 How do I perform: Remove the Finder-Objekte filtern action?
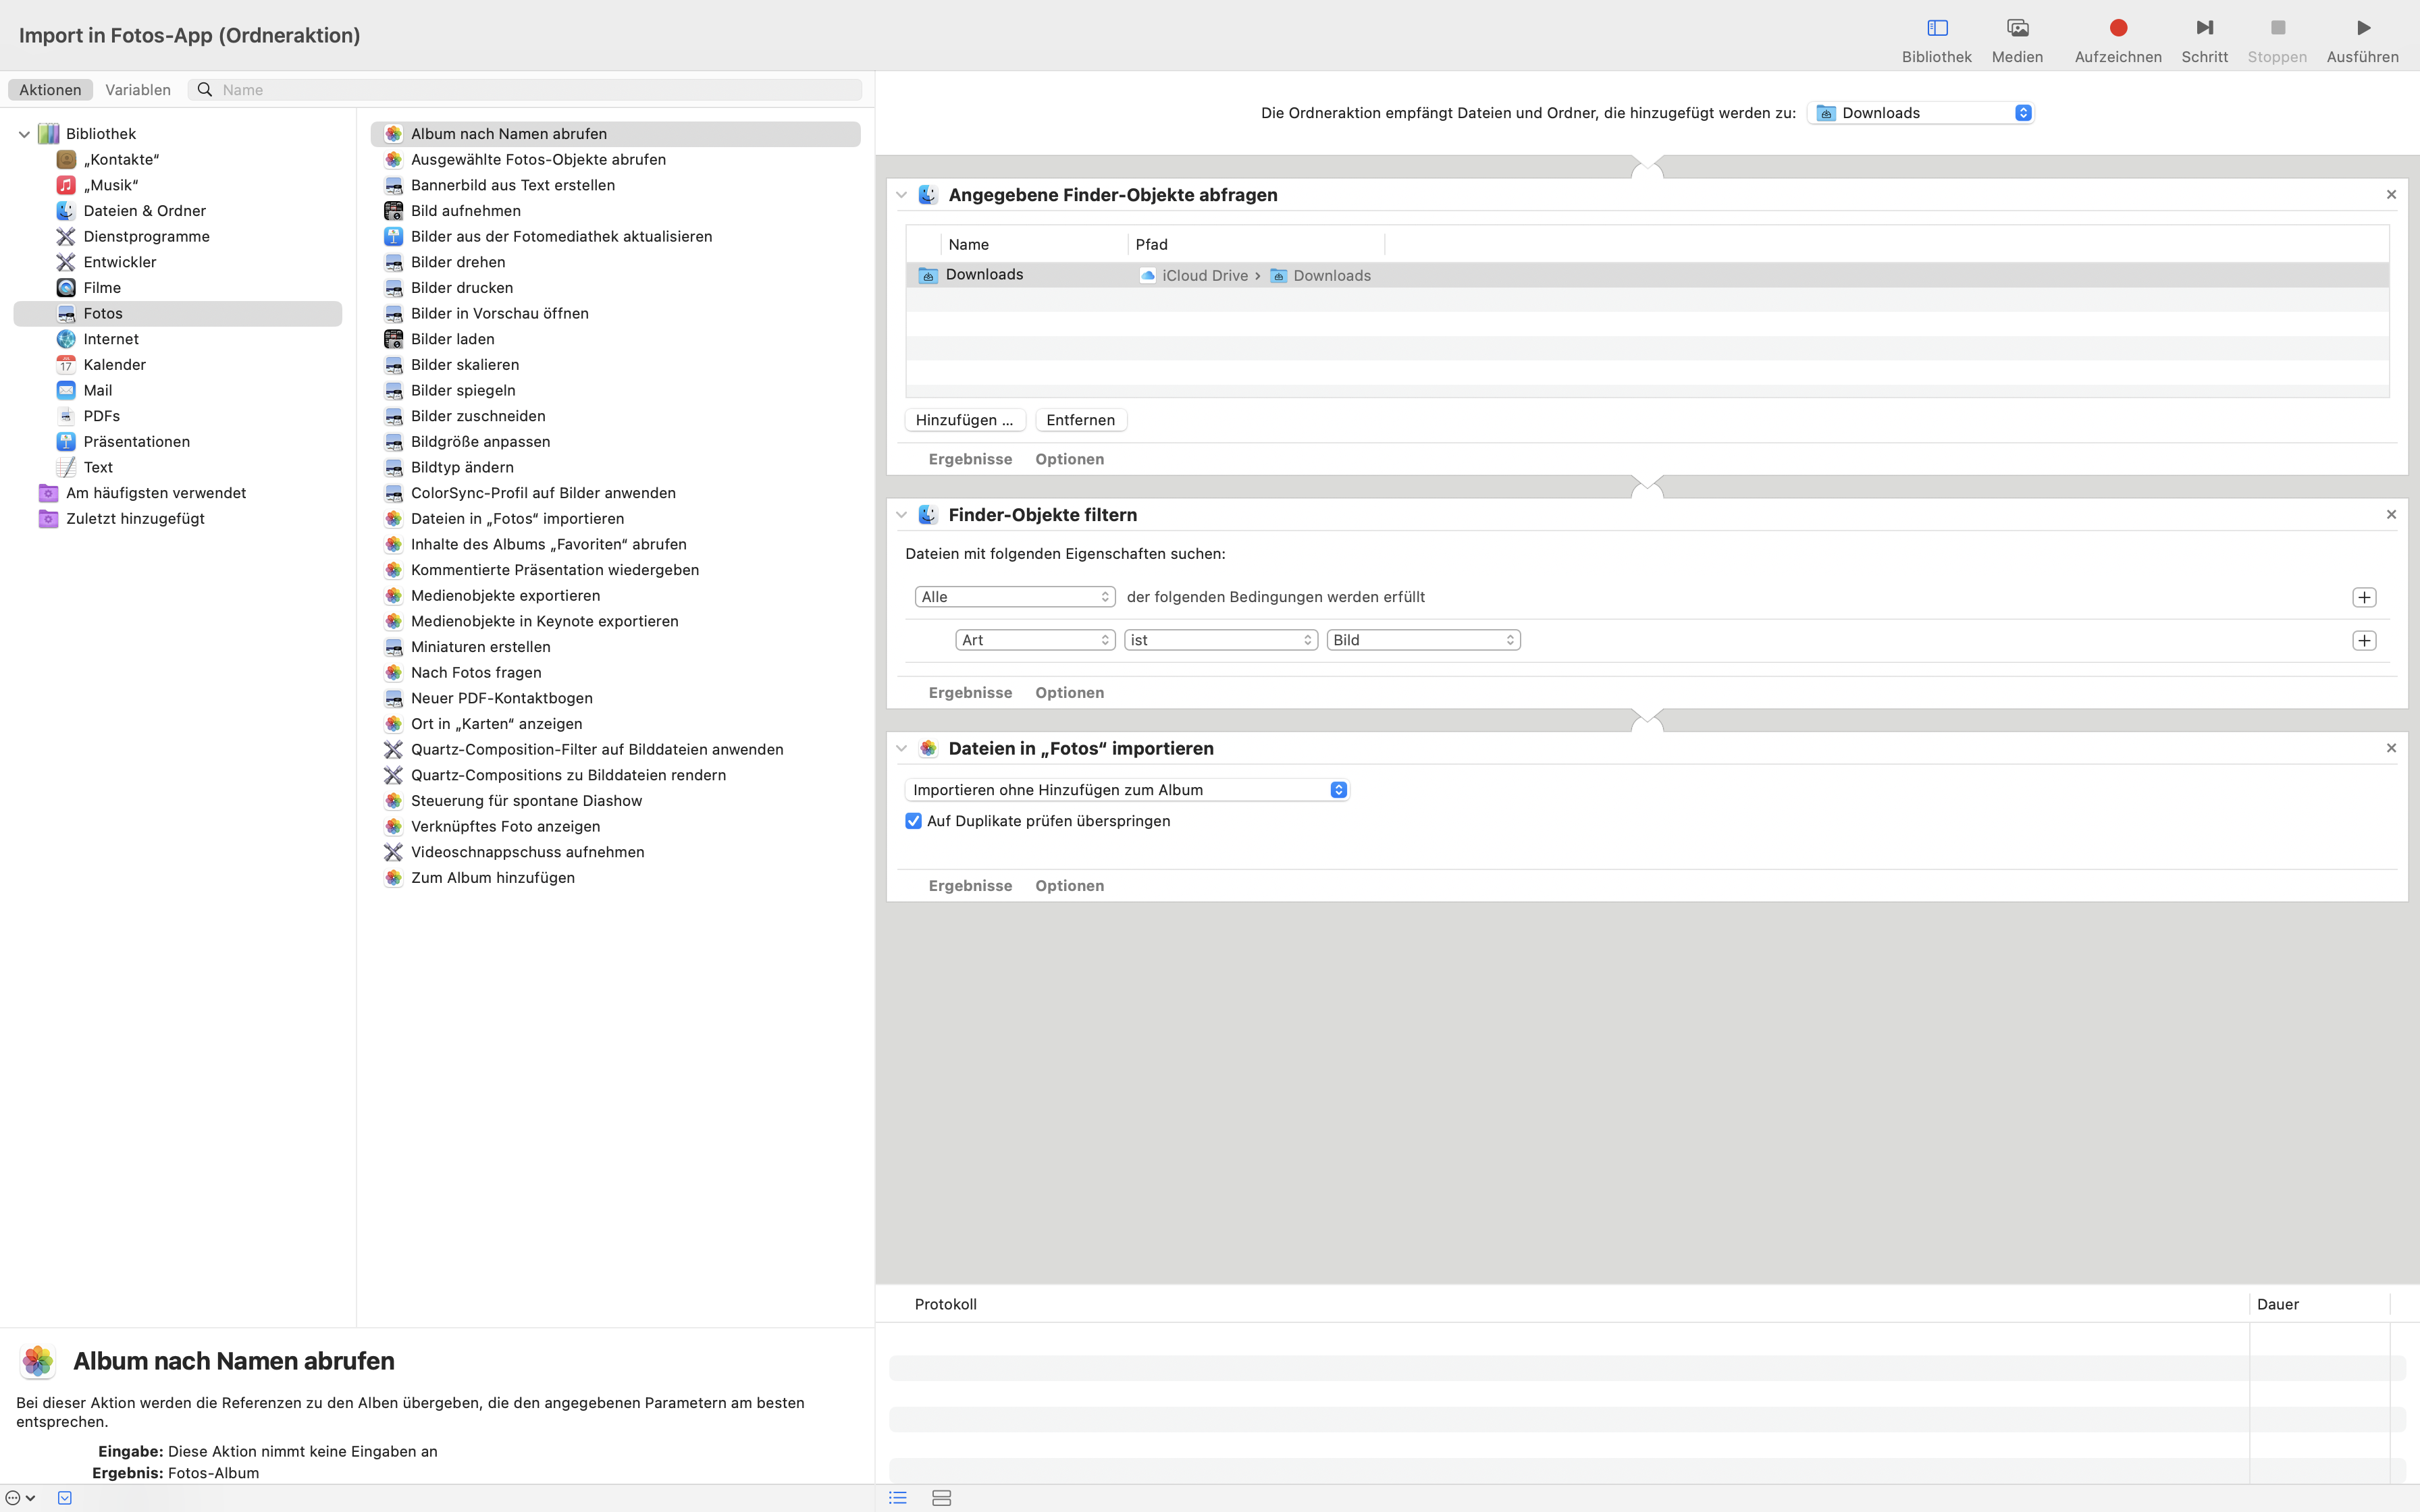[2390, 514]
